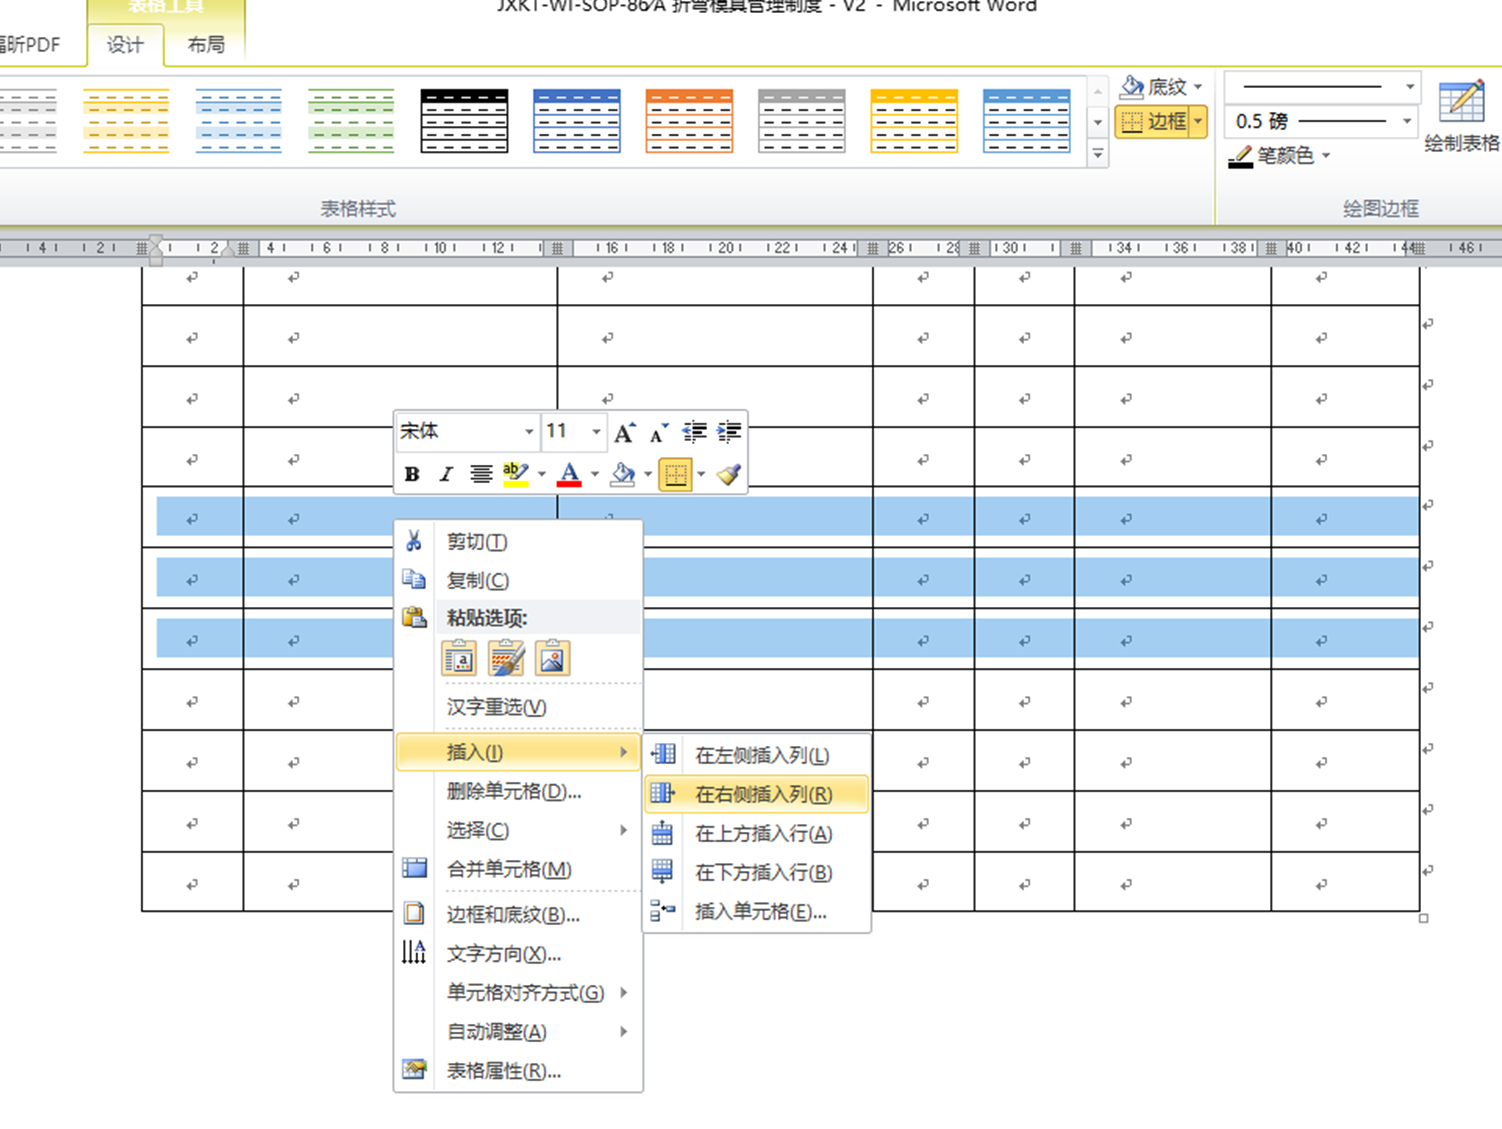Image resolution: width=1502 pixels, height=1129 pixels.
Task: Click the merge formatting paste option
Action: click(506, 658)
